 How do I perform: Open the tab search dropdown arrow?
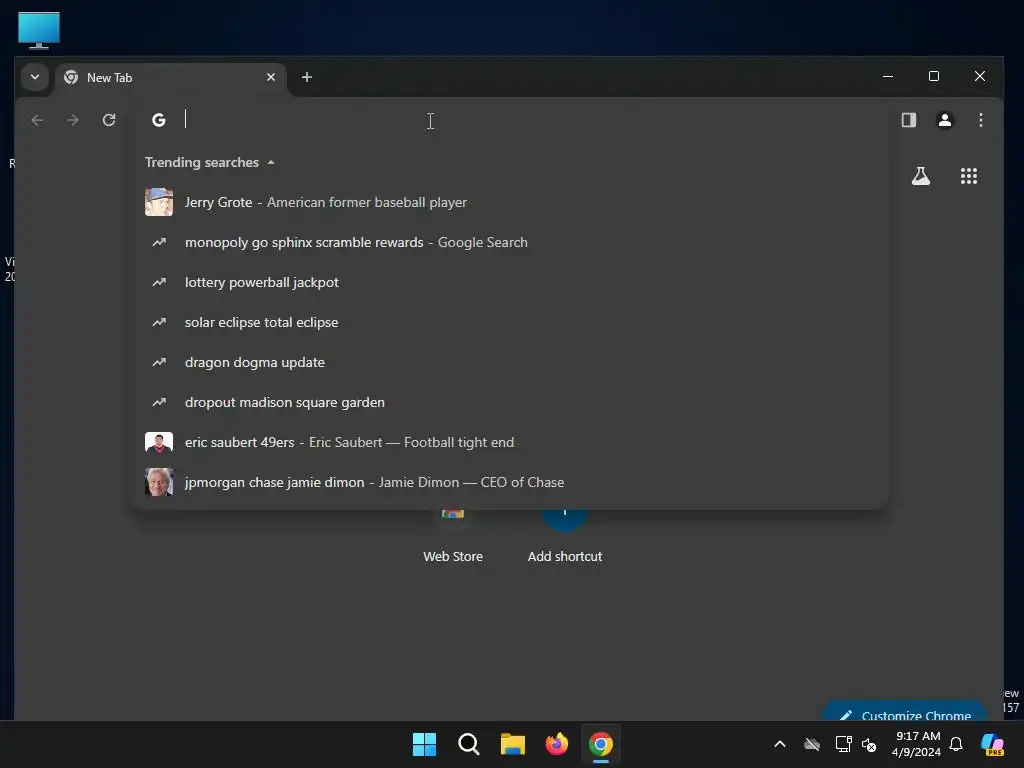pyautogui.click(x=35, y=77)
